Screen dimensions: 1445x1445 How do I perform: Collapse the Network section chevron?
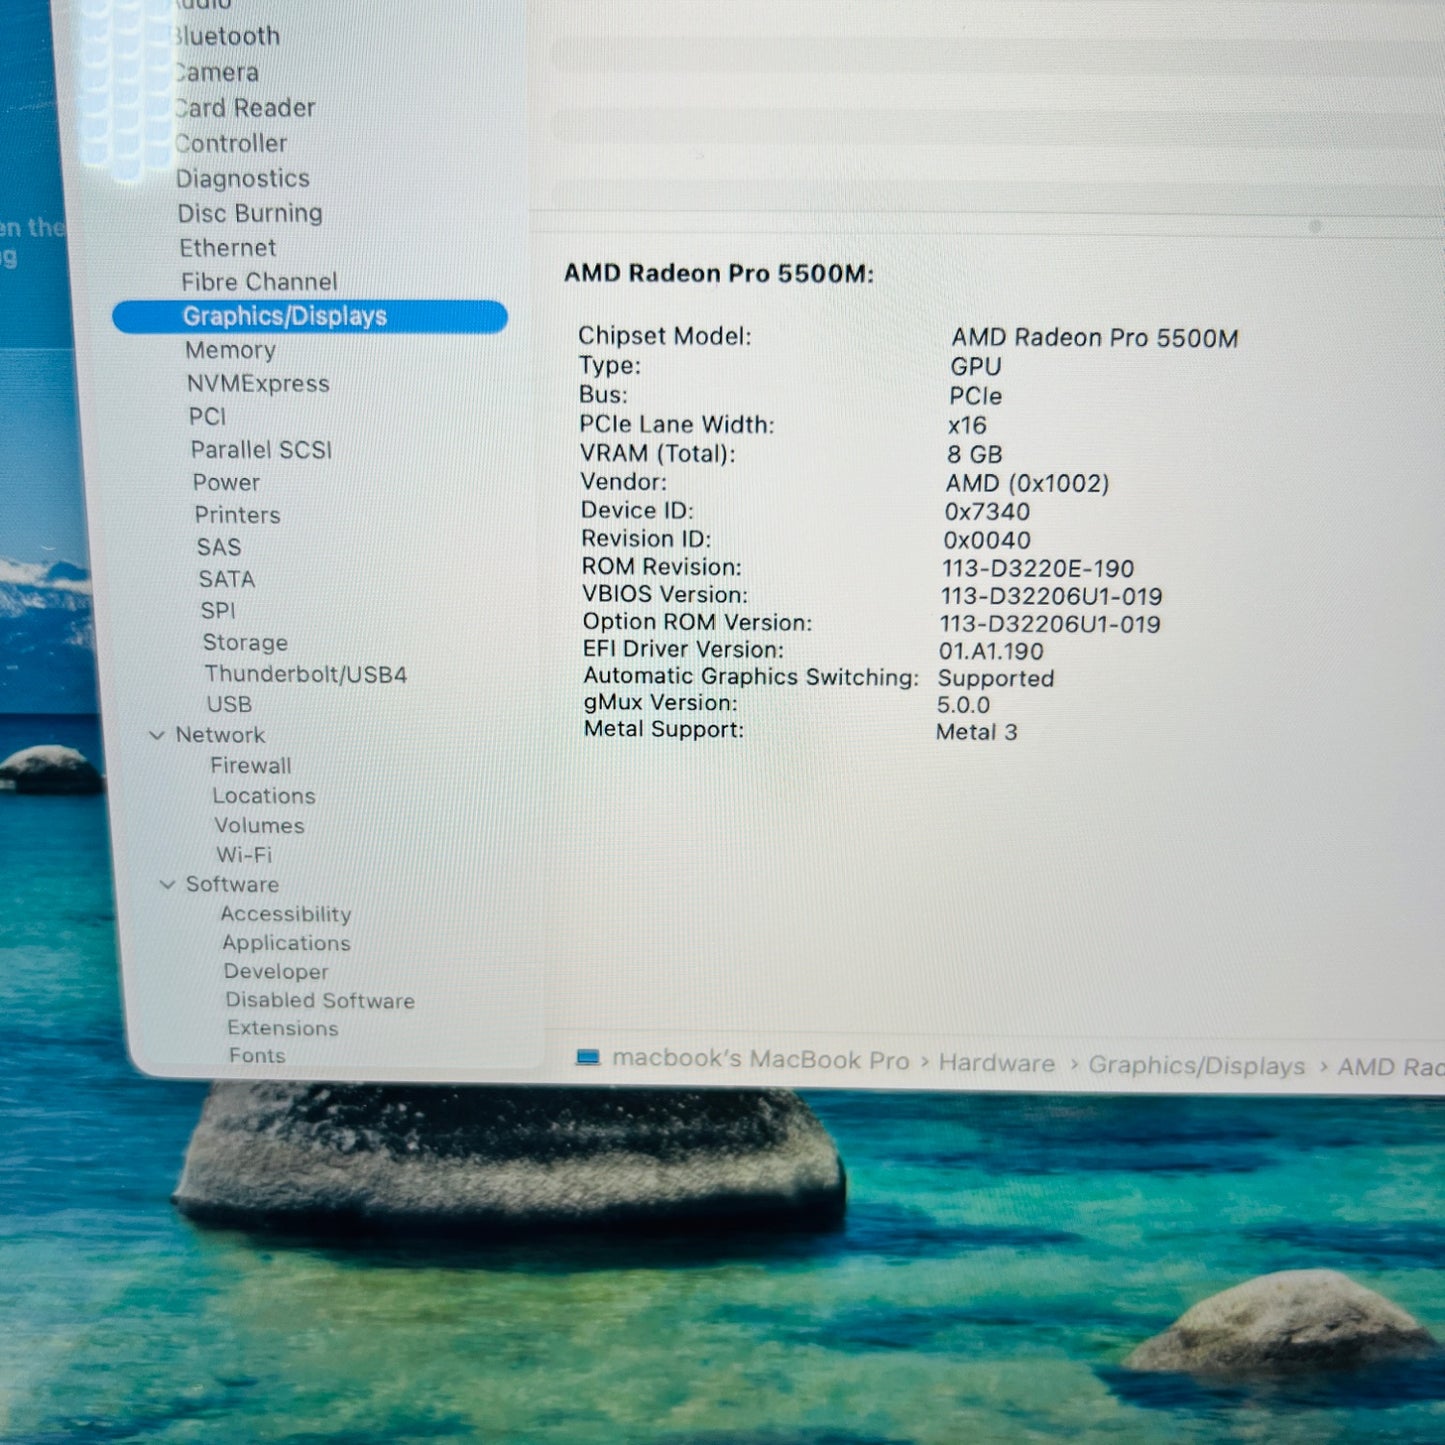pos(157,735)
